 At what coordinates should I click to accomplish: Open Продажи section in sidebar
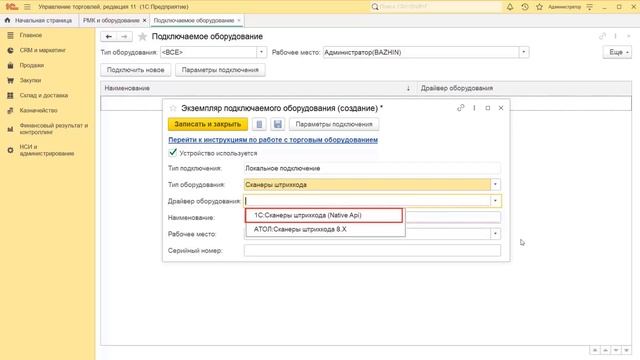click(x=32, y=65)
